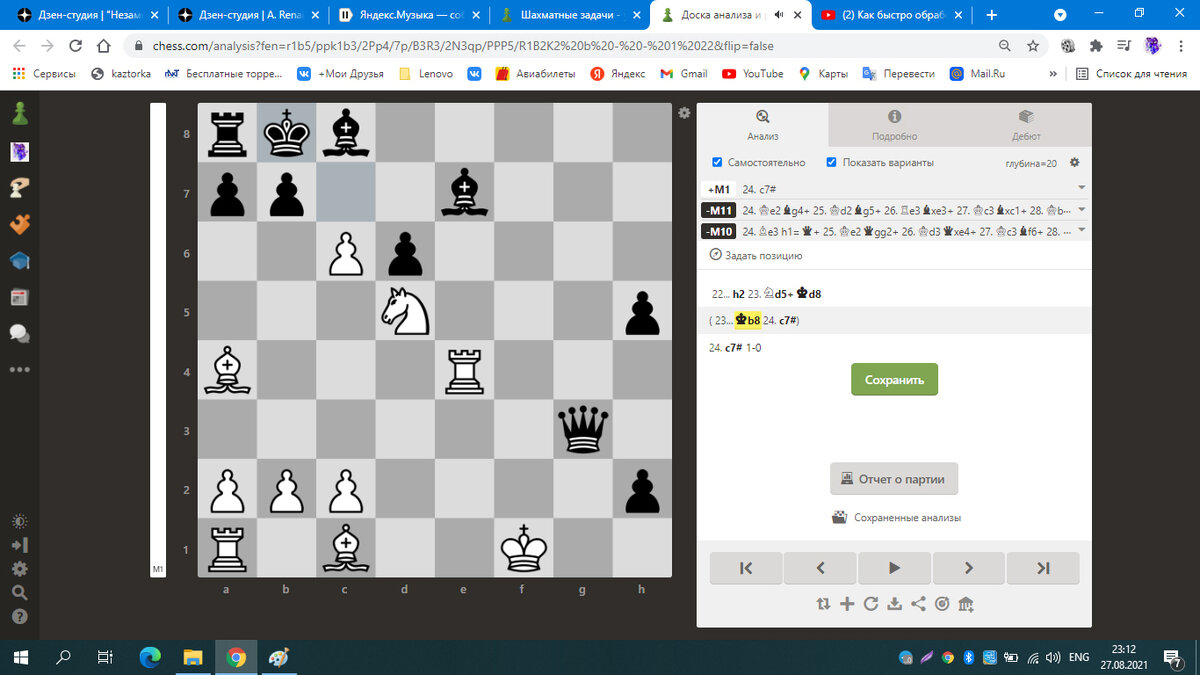Click the white pawn on c6
Image resolution: width=1200 pixels, height=675 pixels.
pos(346,252)
